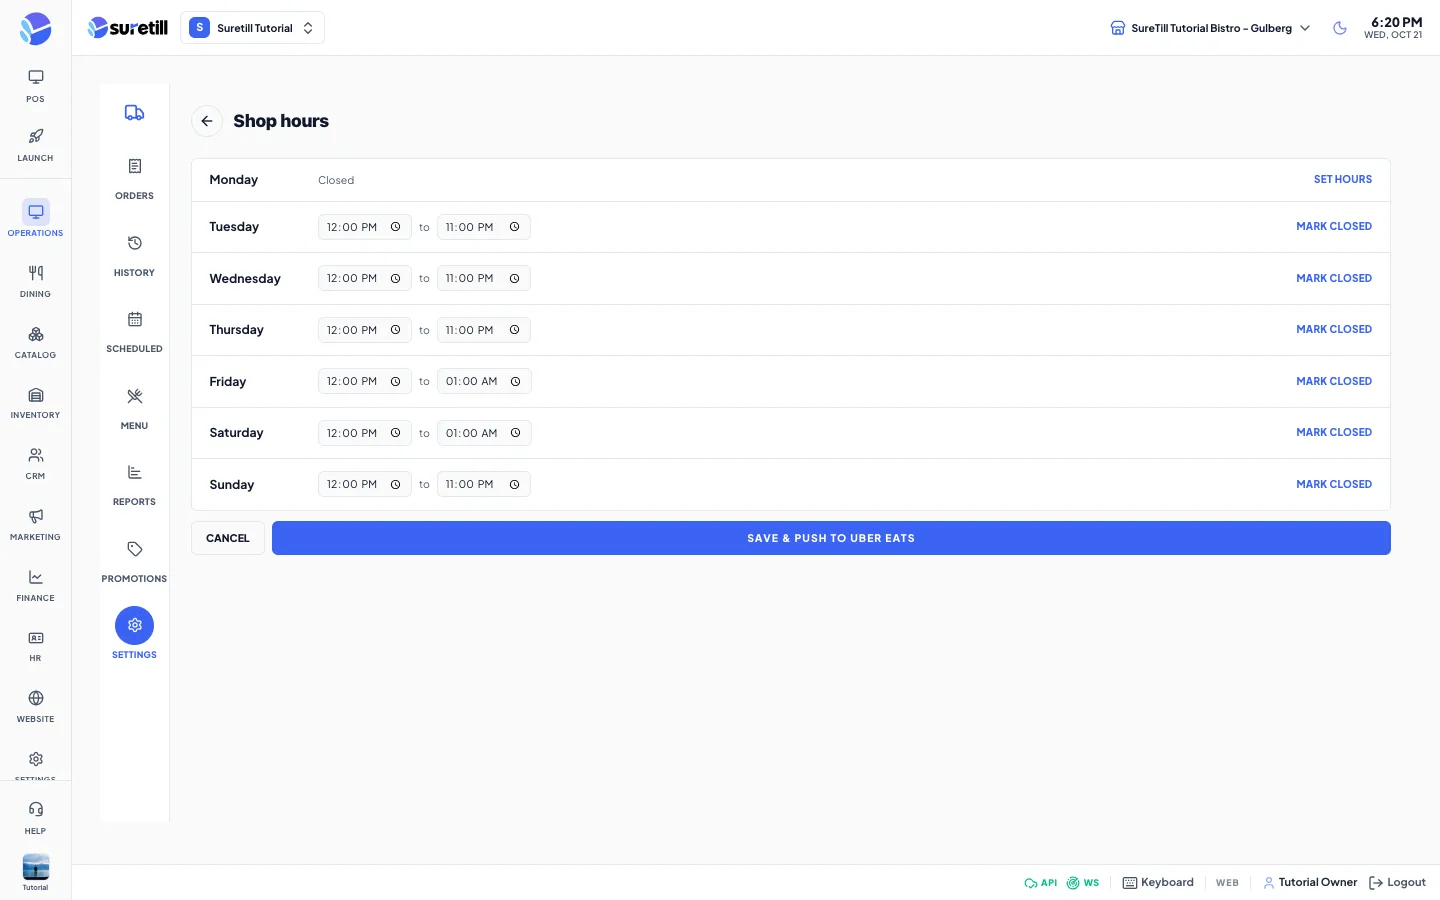Open the SureTill Tutorial Bistro location dropdown
The image size is (1440, 900).
coord(1210,28)
